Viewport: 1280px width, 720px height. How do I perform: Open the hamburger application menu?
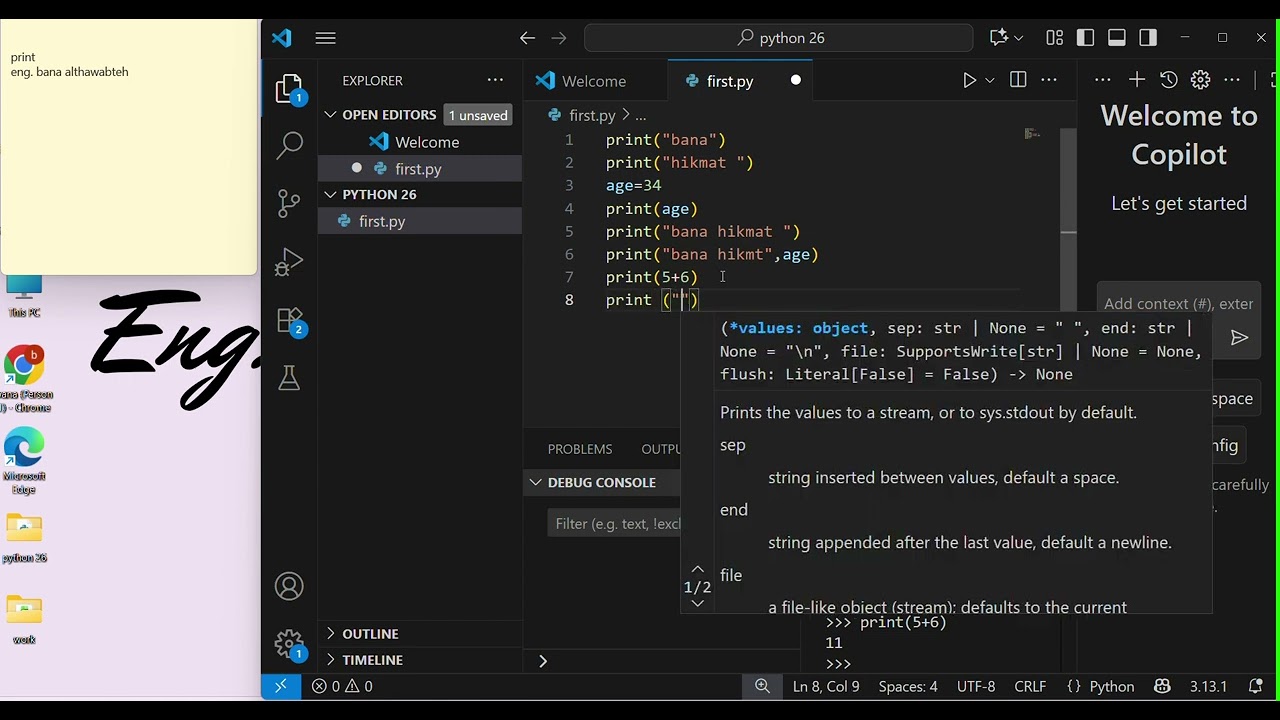(325, 38)
